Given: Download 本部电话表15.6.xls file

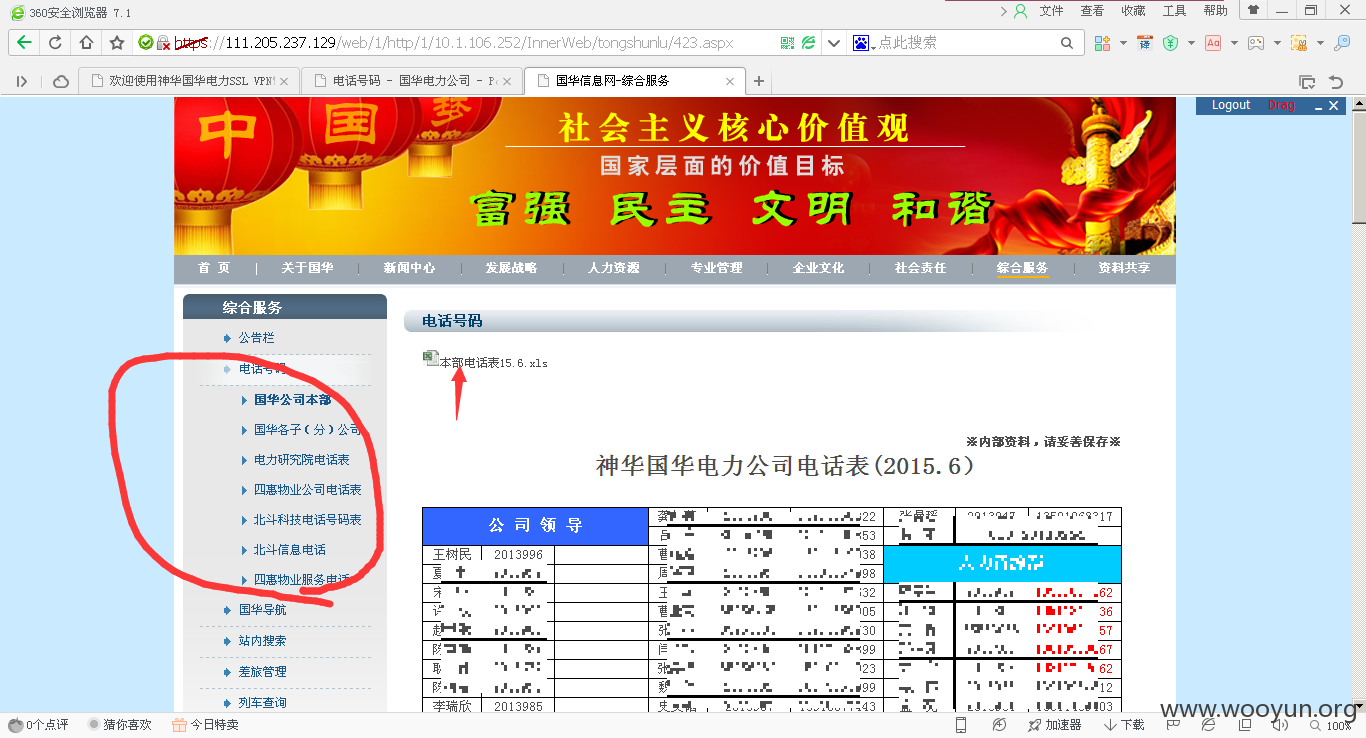Looking at the screenshot, I should tap(494, 363).
